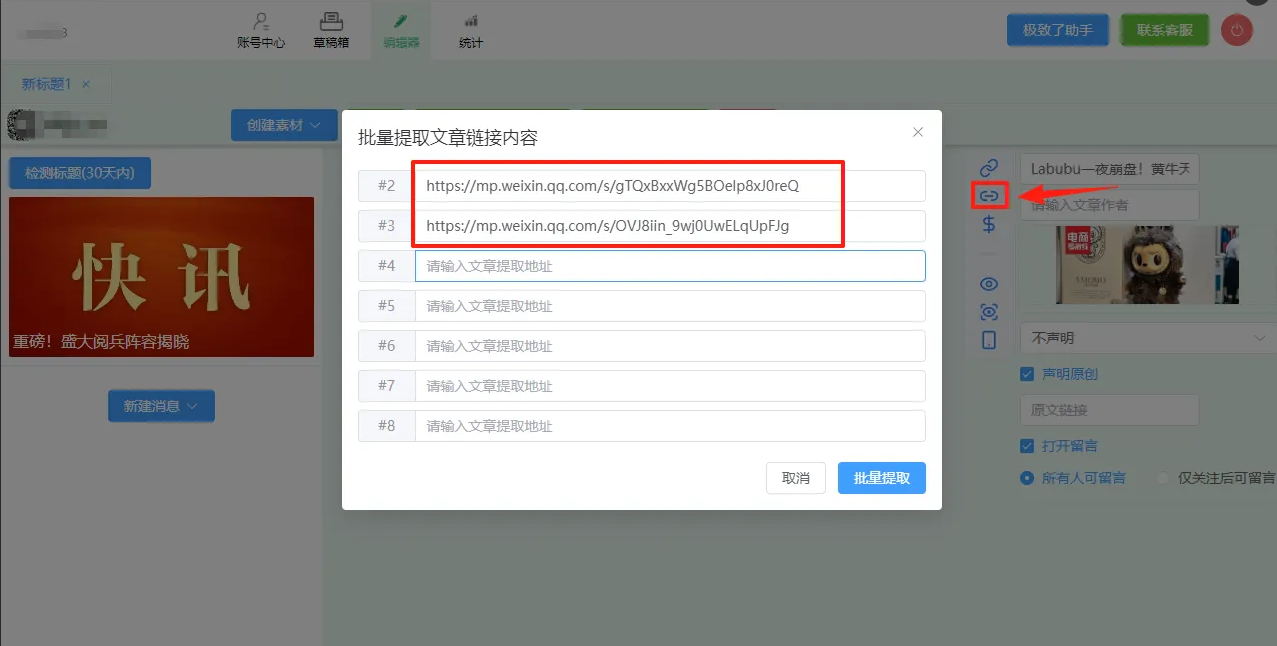The height and width of the screenshot is (646, 1277).
Task: Toggle the 打开留言 checkbox
Action: [x=1027, y=446]
